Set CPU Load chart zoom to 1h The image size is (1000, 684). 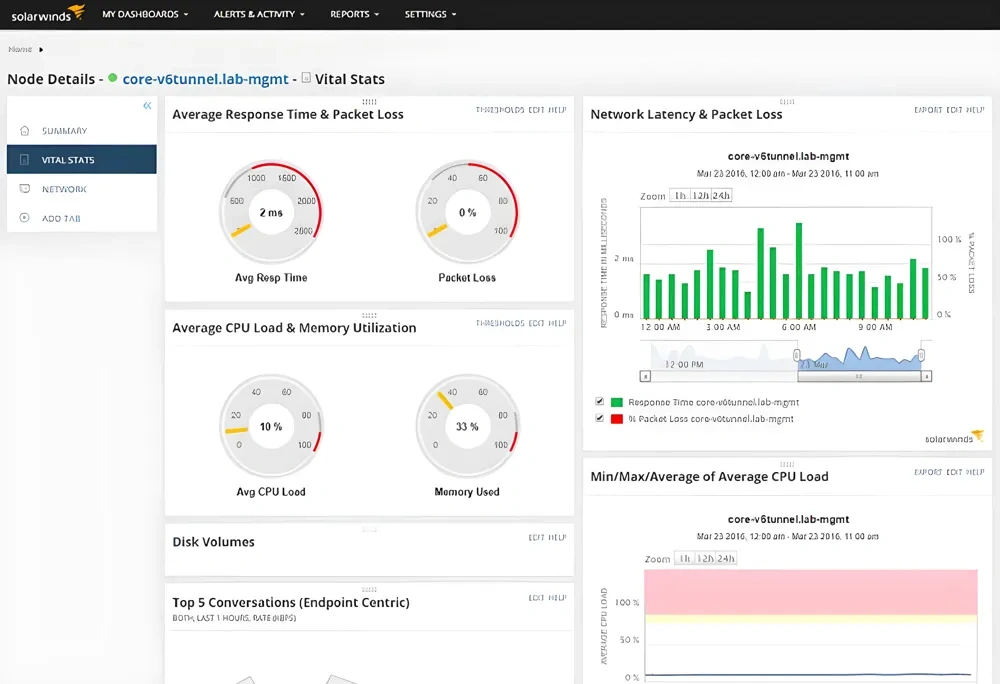[x=684, y=558]
